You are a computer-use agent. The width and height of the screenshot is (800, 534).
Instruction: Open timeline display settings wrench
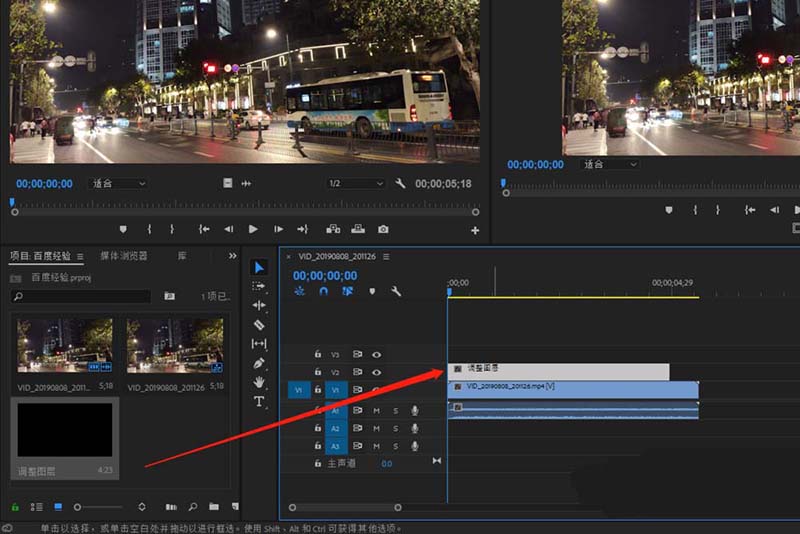396,291
